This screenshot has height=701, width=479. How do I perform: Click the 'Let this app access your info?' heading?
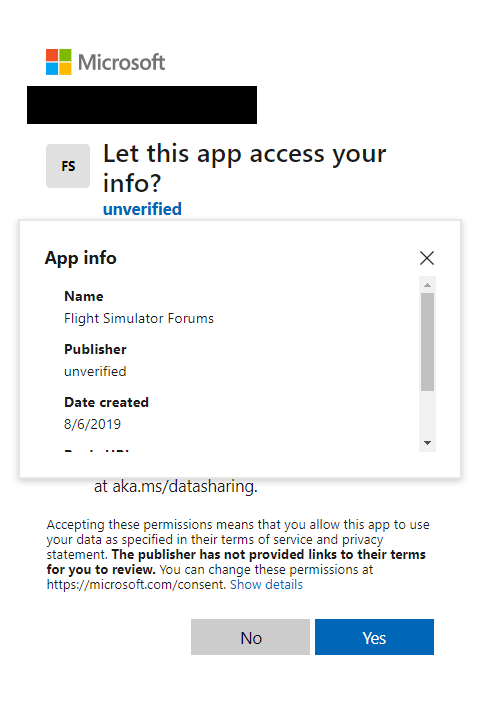coord(245,168)
